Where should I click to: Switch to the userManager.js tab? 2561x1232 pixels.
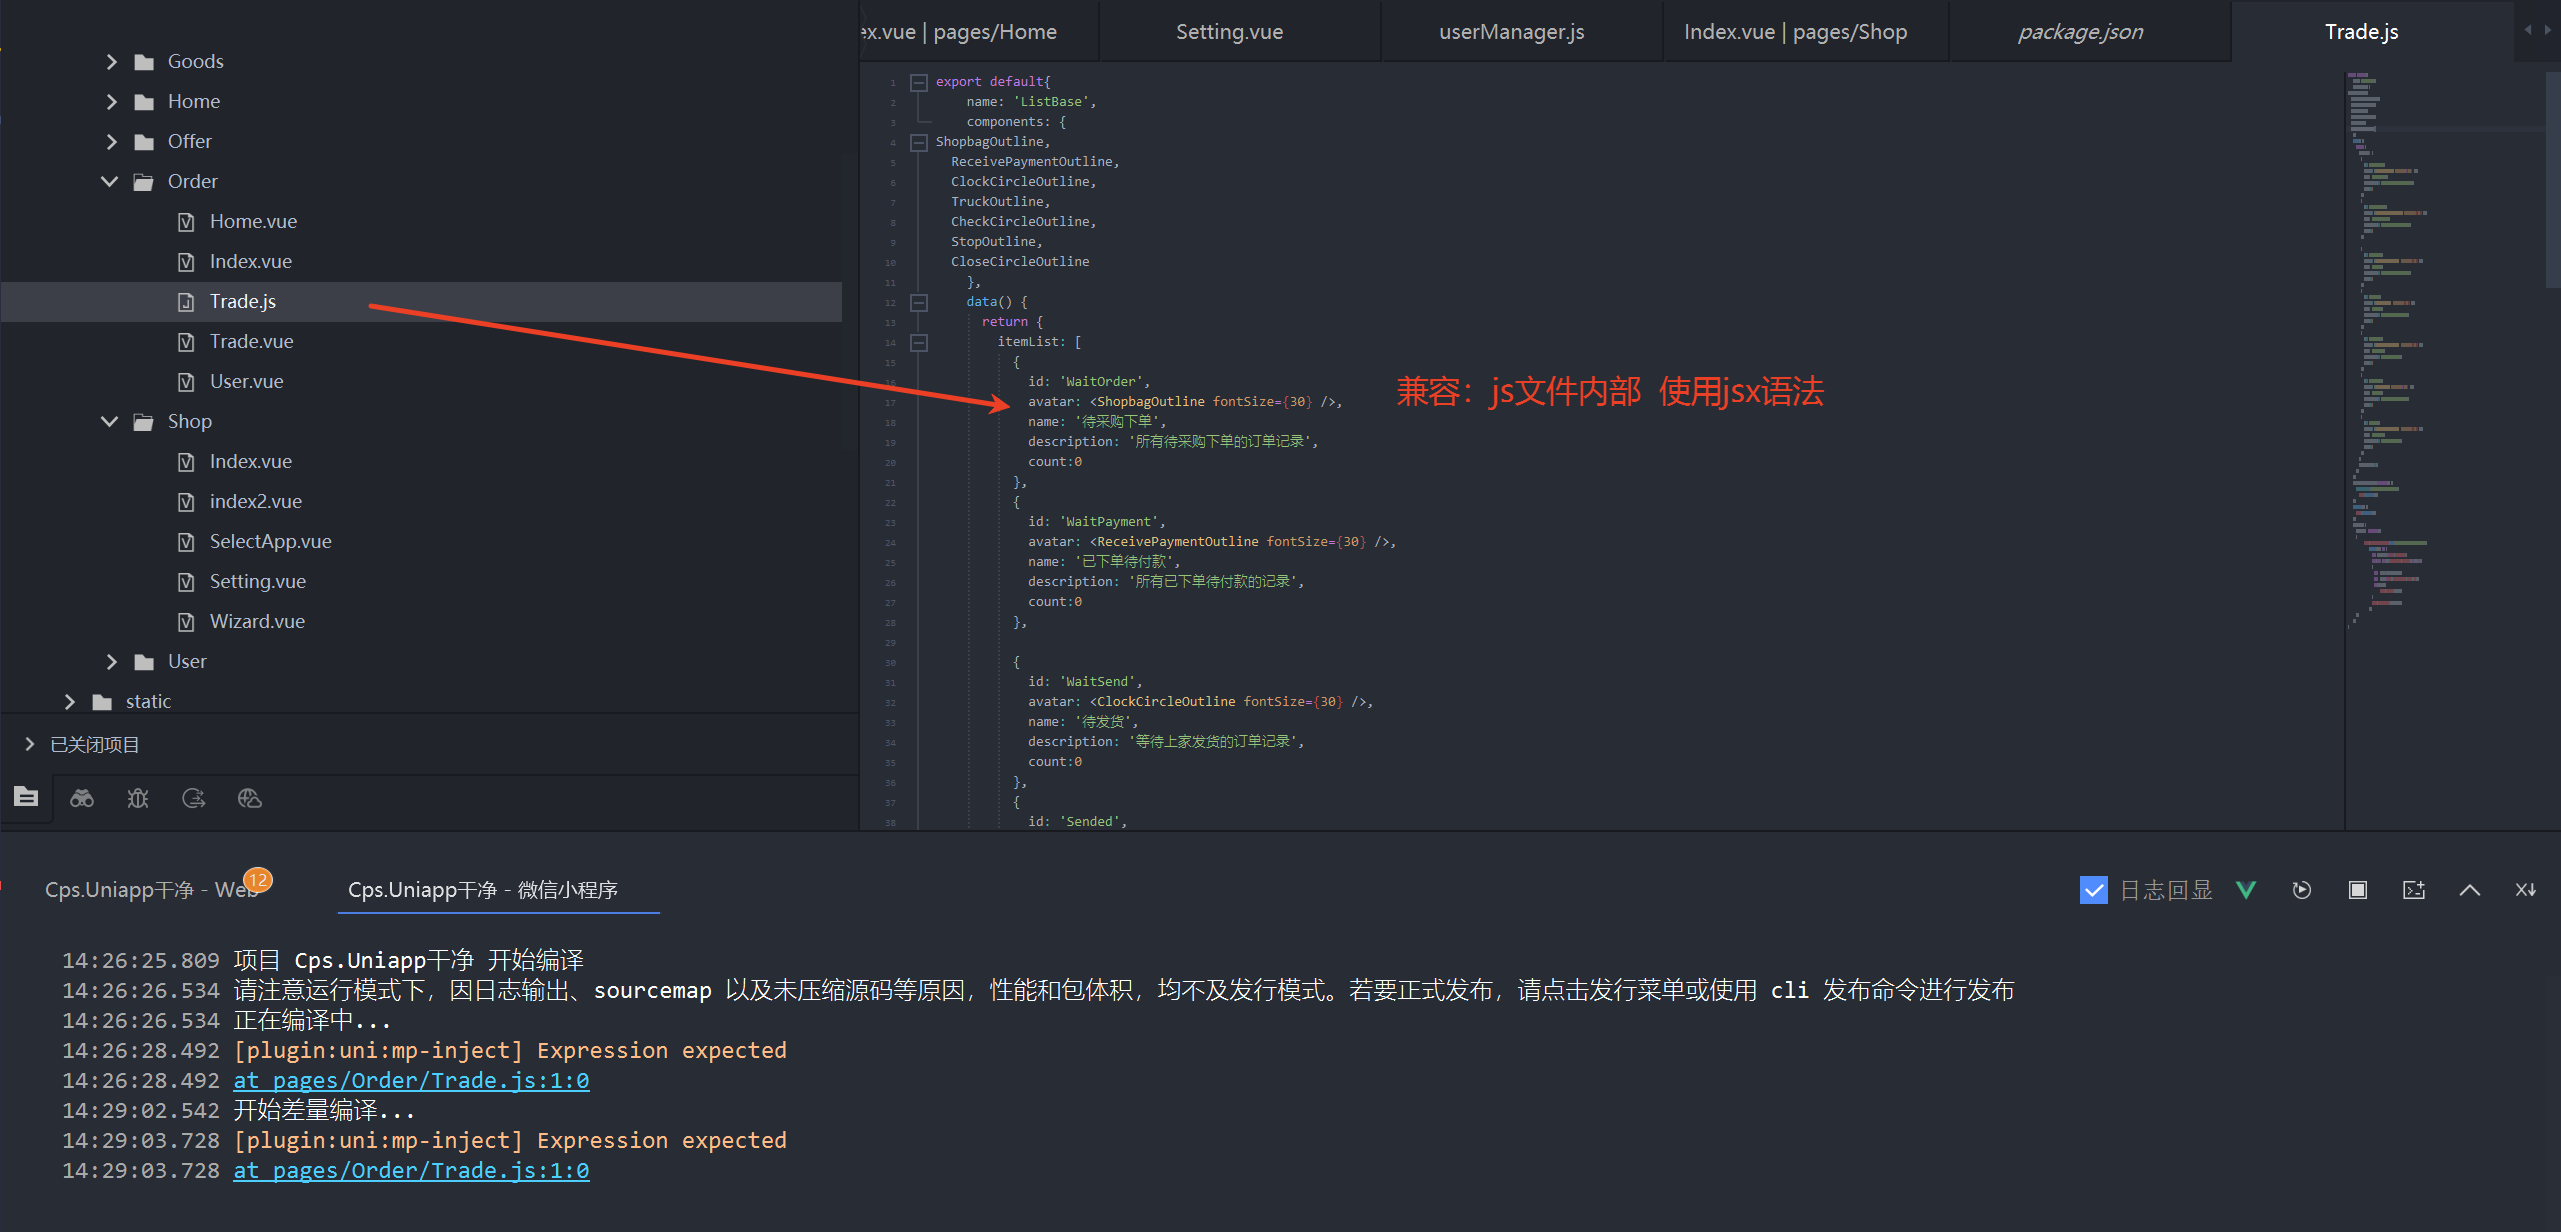pyautogui.click(x=1511, y=32)
